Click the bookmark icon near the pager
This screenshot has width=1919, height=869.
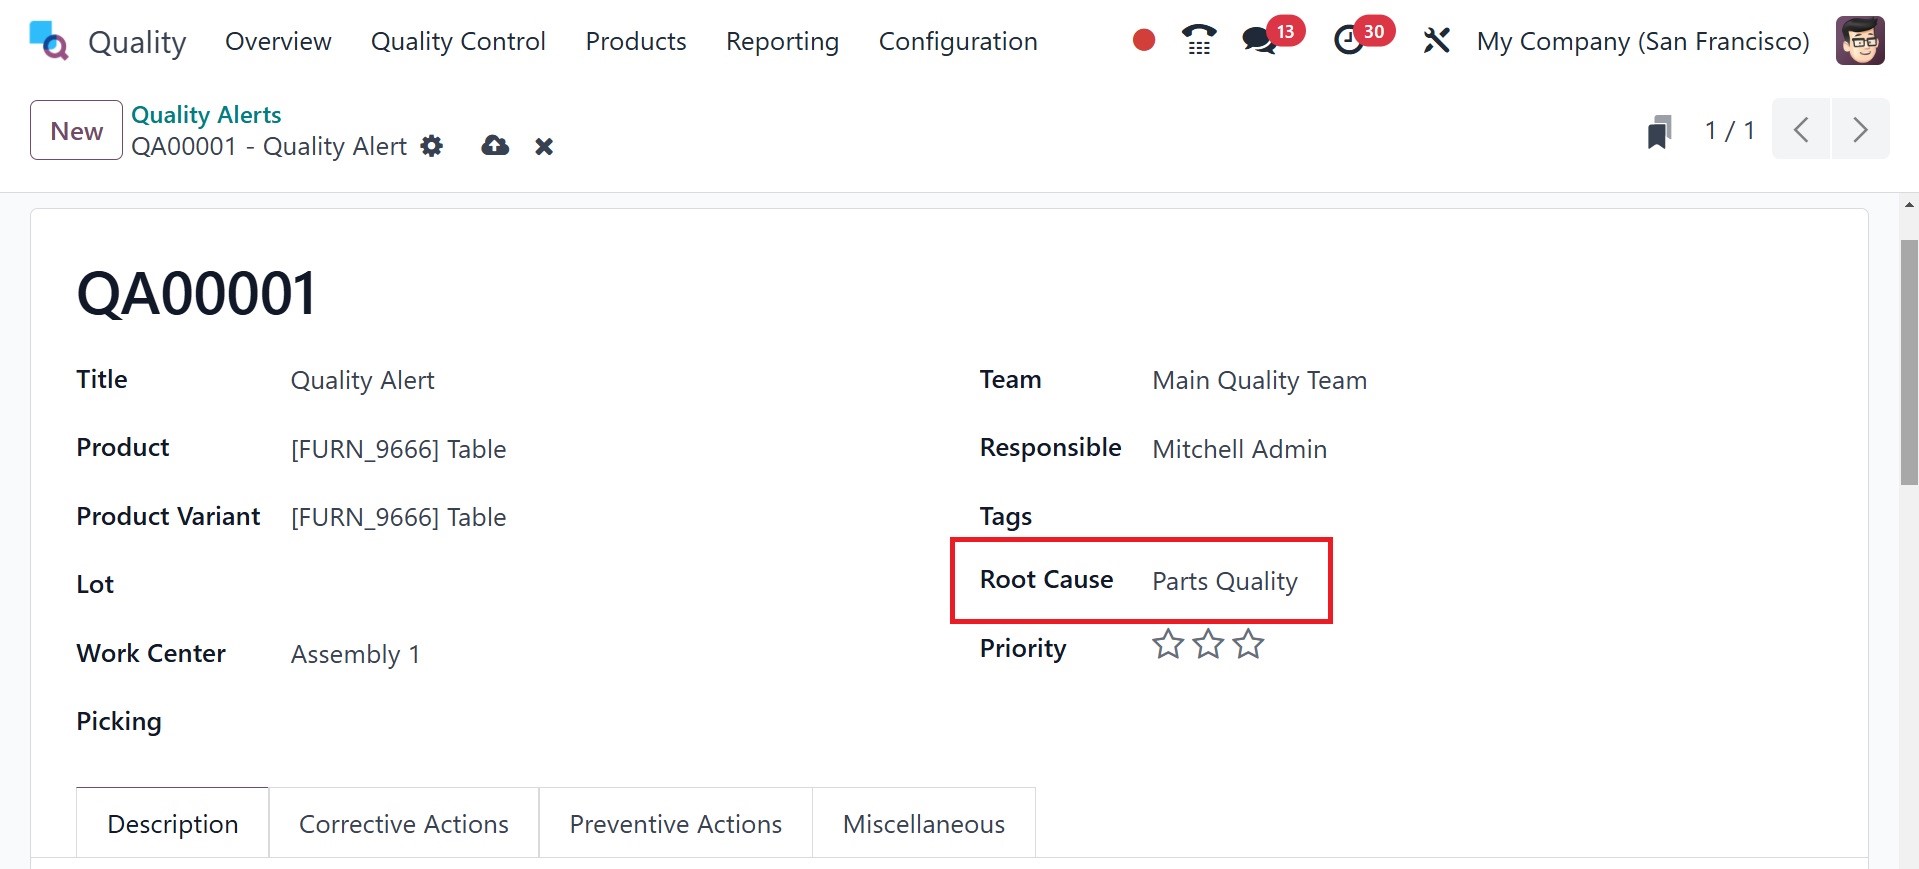1659,131
